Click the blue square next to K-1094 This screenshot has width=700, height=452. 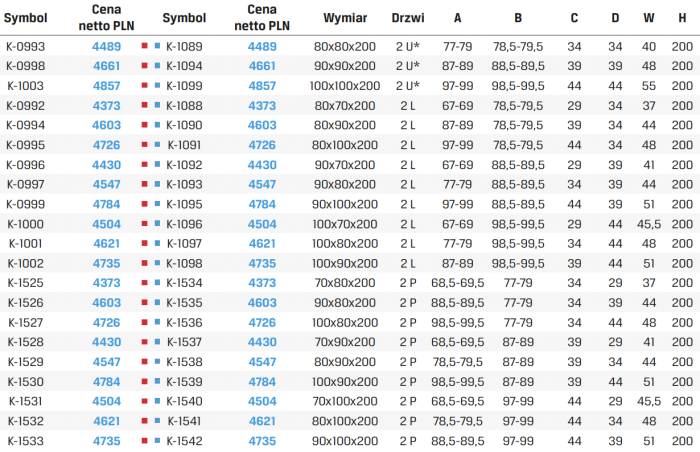(x=157, y=65)
